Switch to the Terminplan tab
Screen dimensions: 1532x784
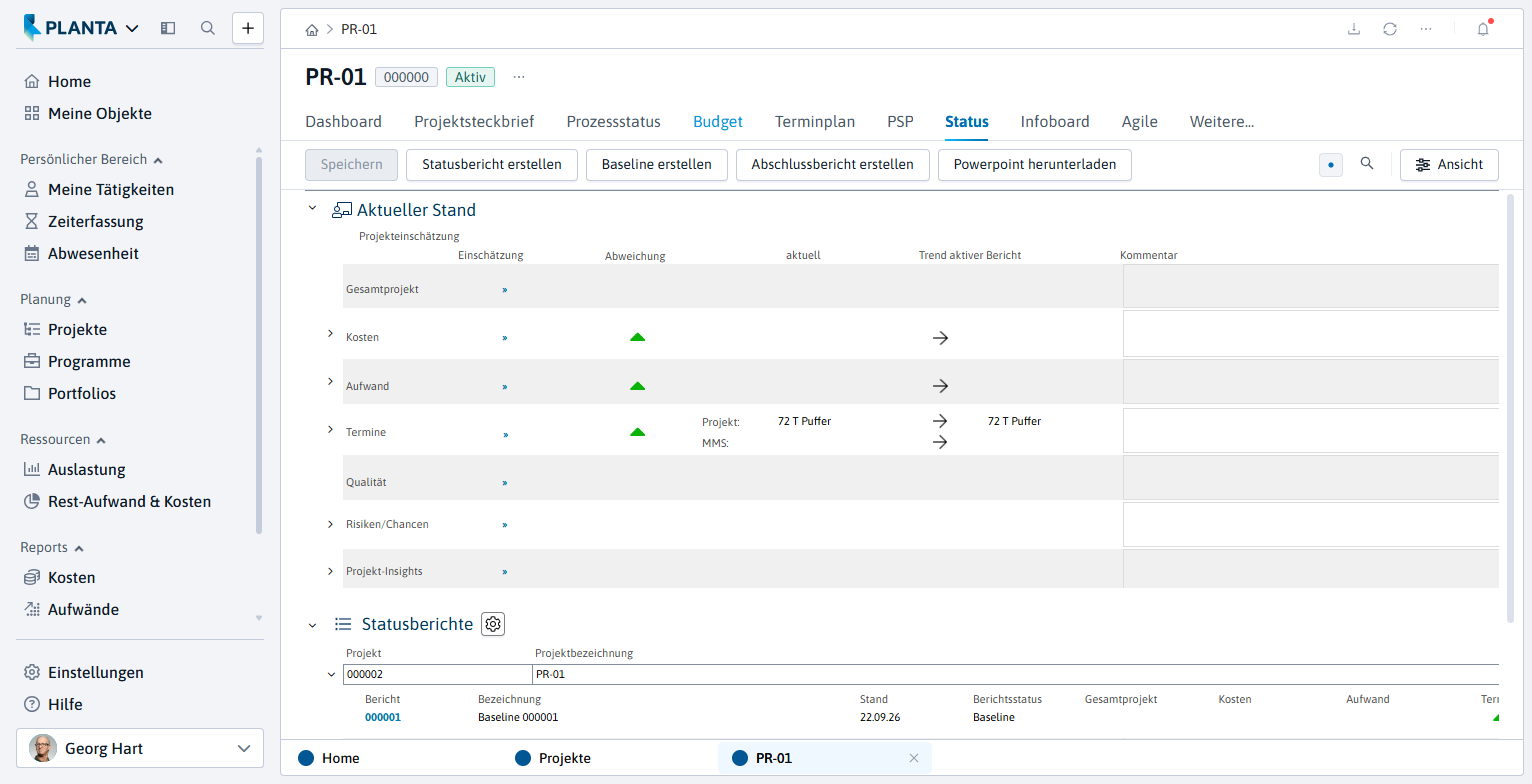pyautogui.click(x=815, y=122)
